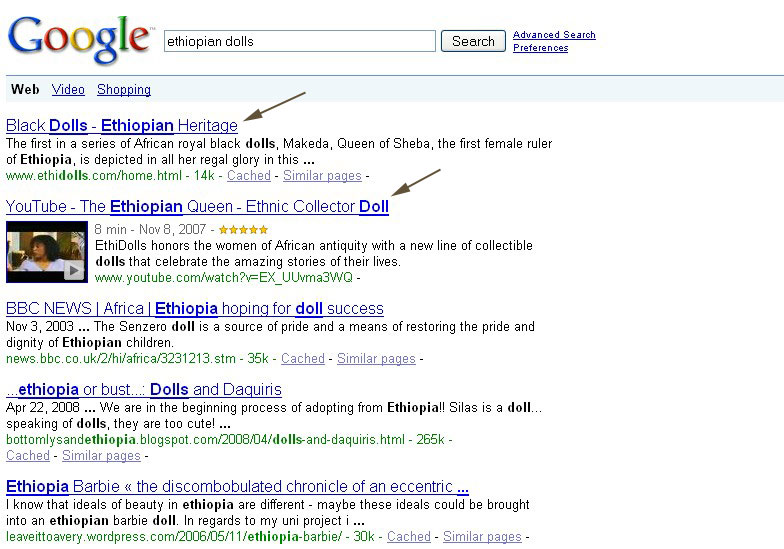Click leaveittoavery.wordpress.com URL text
This screenshot has height=549, width=784.
(x=174, y=536)
